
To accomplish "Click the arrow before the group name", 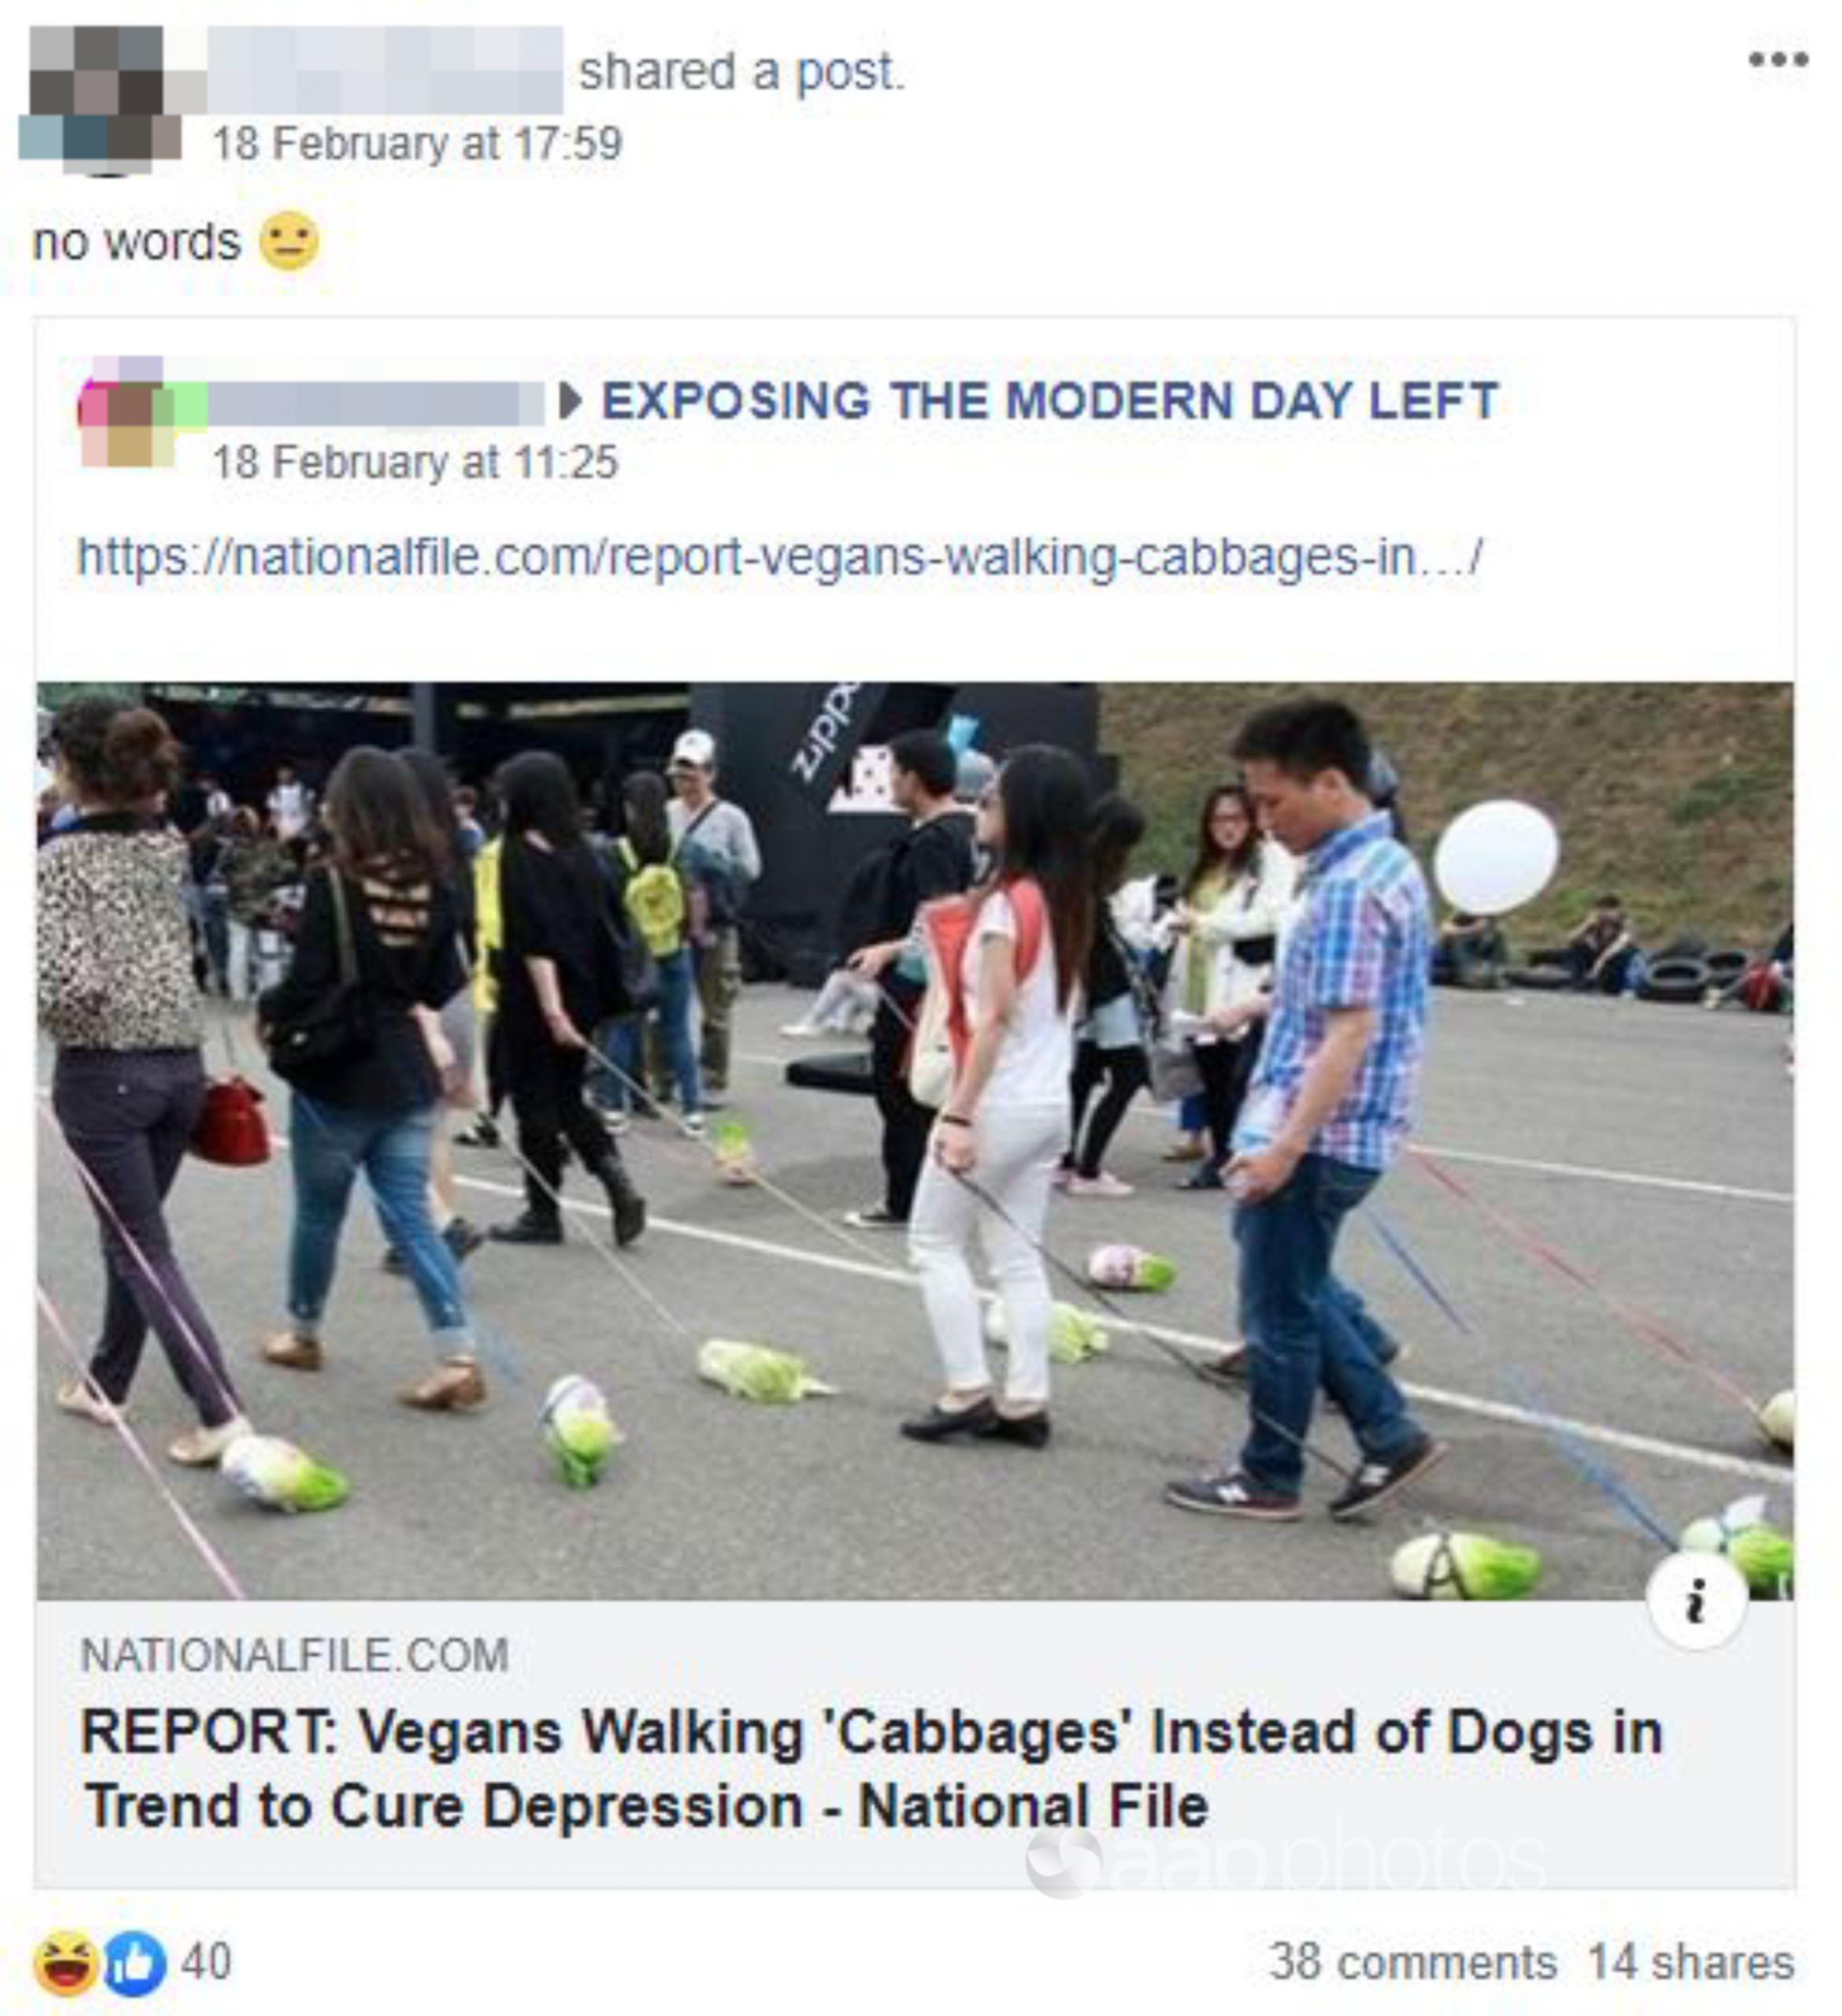I will pos(570,401).
